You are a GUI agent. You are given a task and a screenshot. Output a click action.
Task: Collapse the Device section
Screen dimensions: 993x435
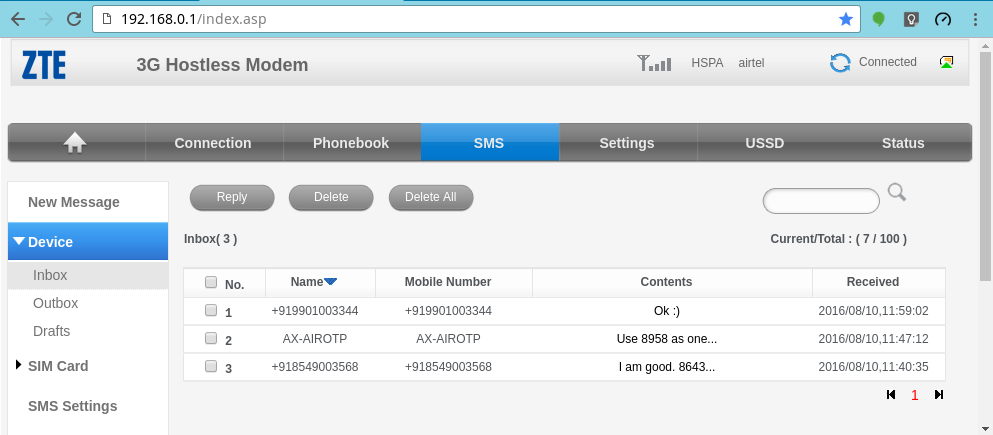tap(19, 242)
